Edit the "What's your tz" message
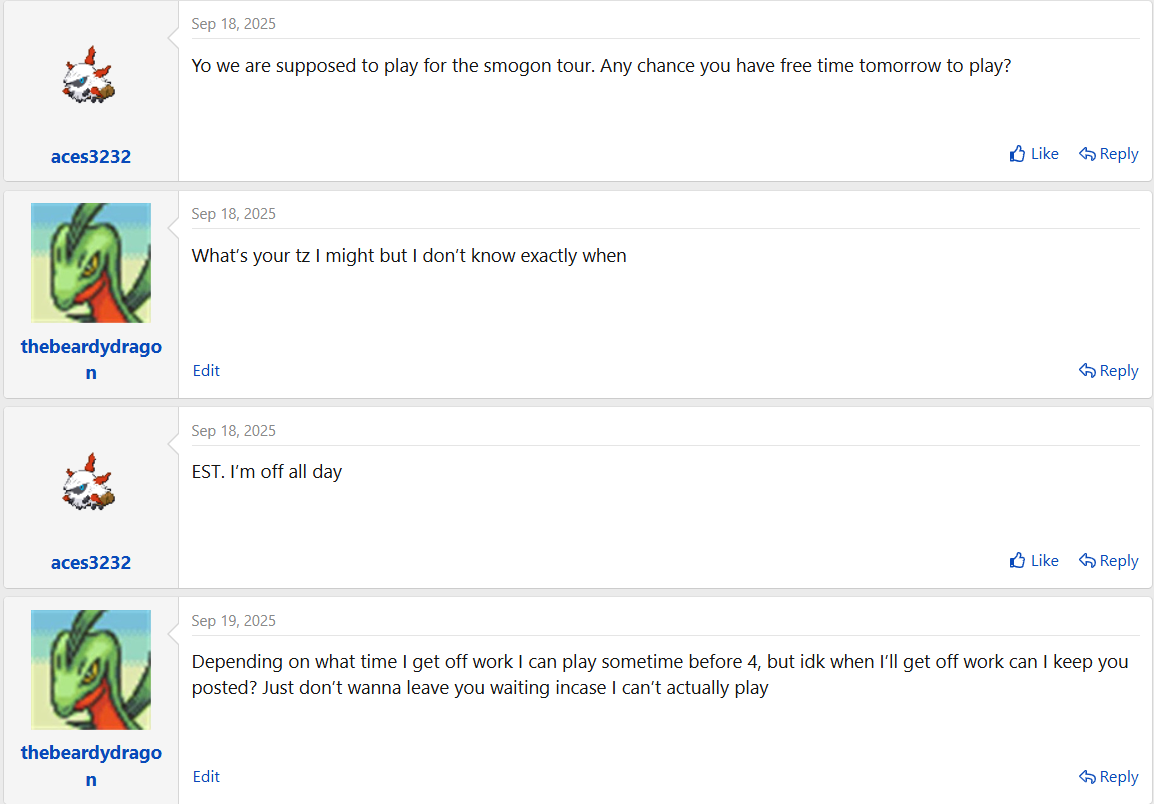Image resolution: width=1154 pixels, height=804 pixels. 206,370
